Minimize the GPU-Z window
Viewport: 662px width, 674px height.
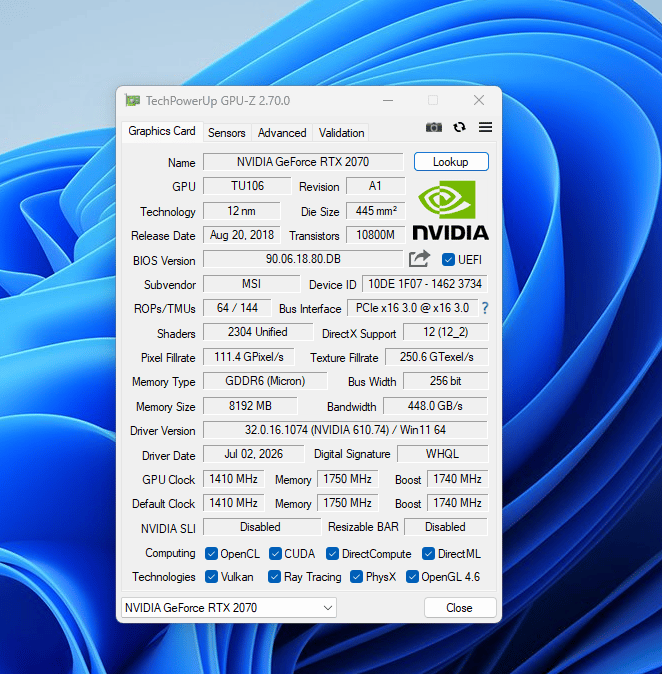coord(388,101)
